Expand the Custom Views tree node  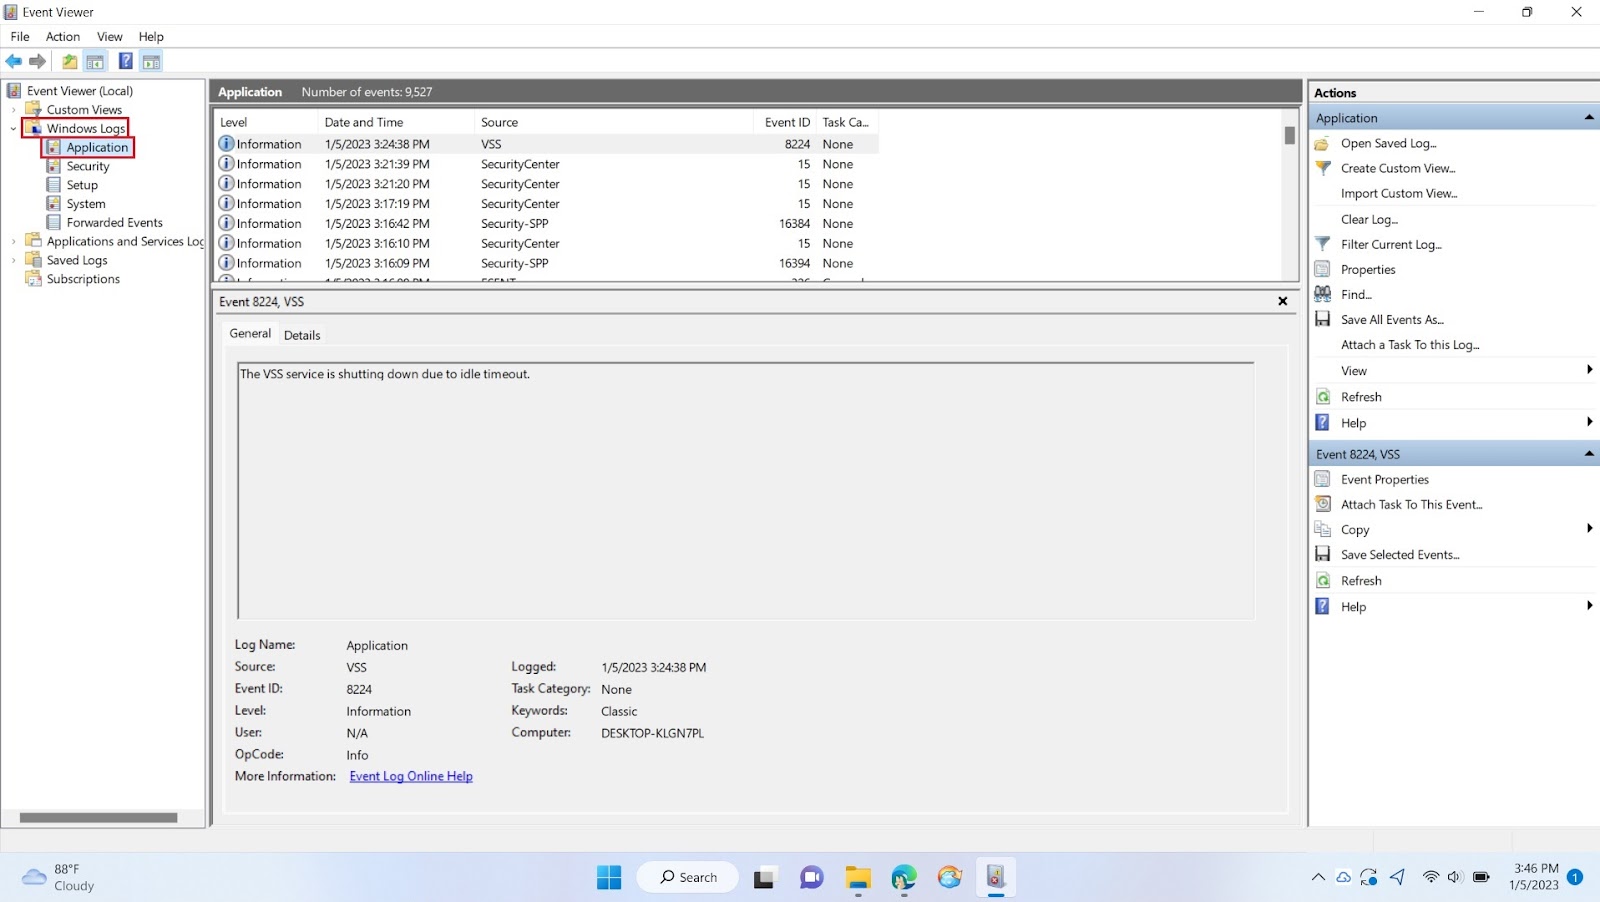click(x=13, y=110)
